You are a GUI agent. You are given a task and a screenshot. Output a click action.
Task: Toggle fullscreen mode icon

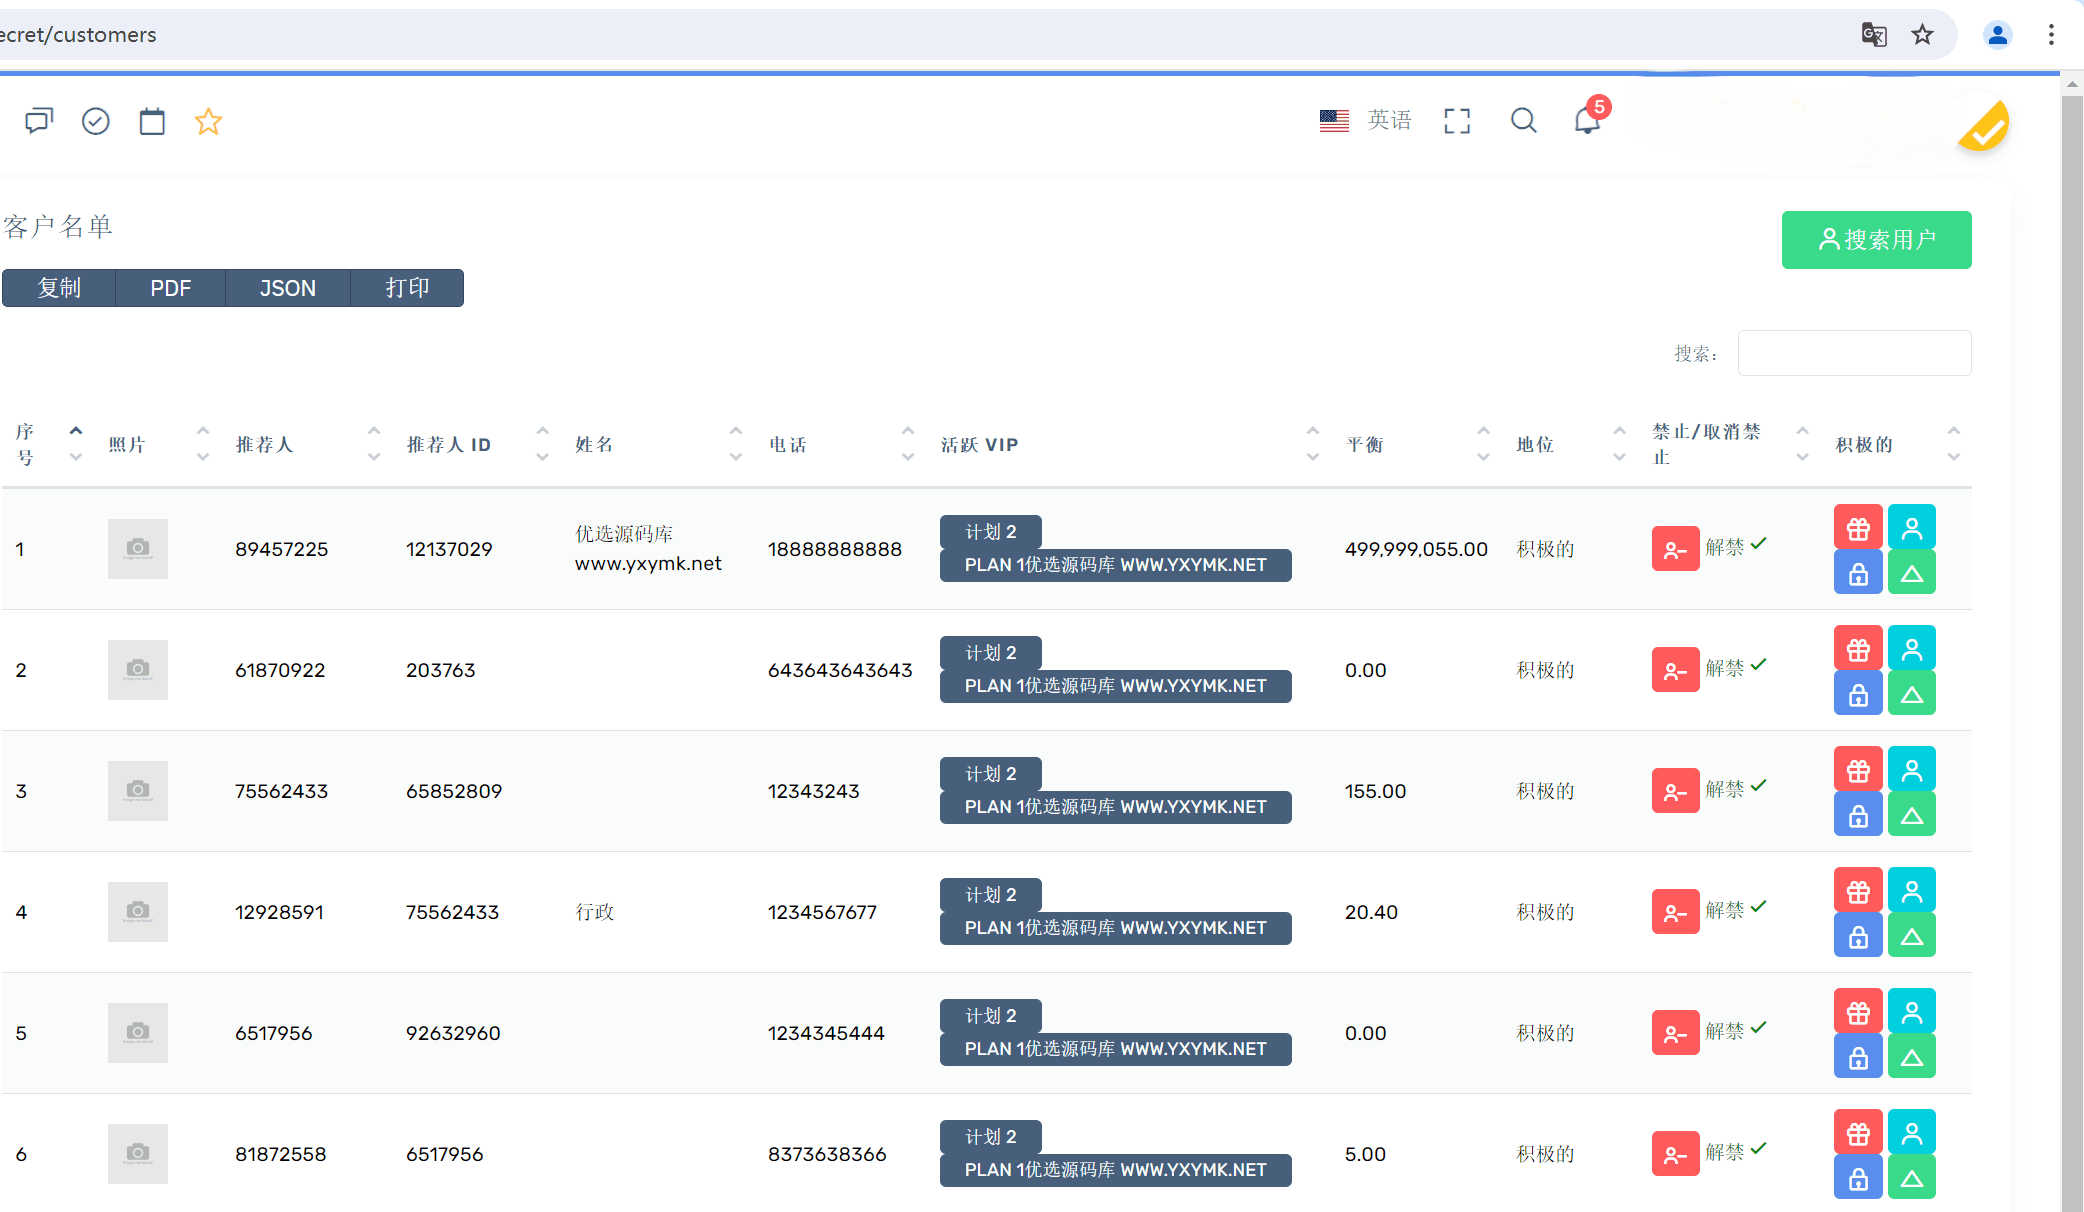[x=1457, y=121]
